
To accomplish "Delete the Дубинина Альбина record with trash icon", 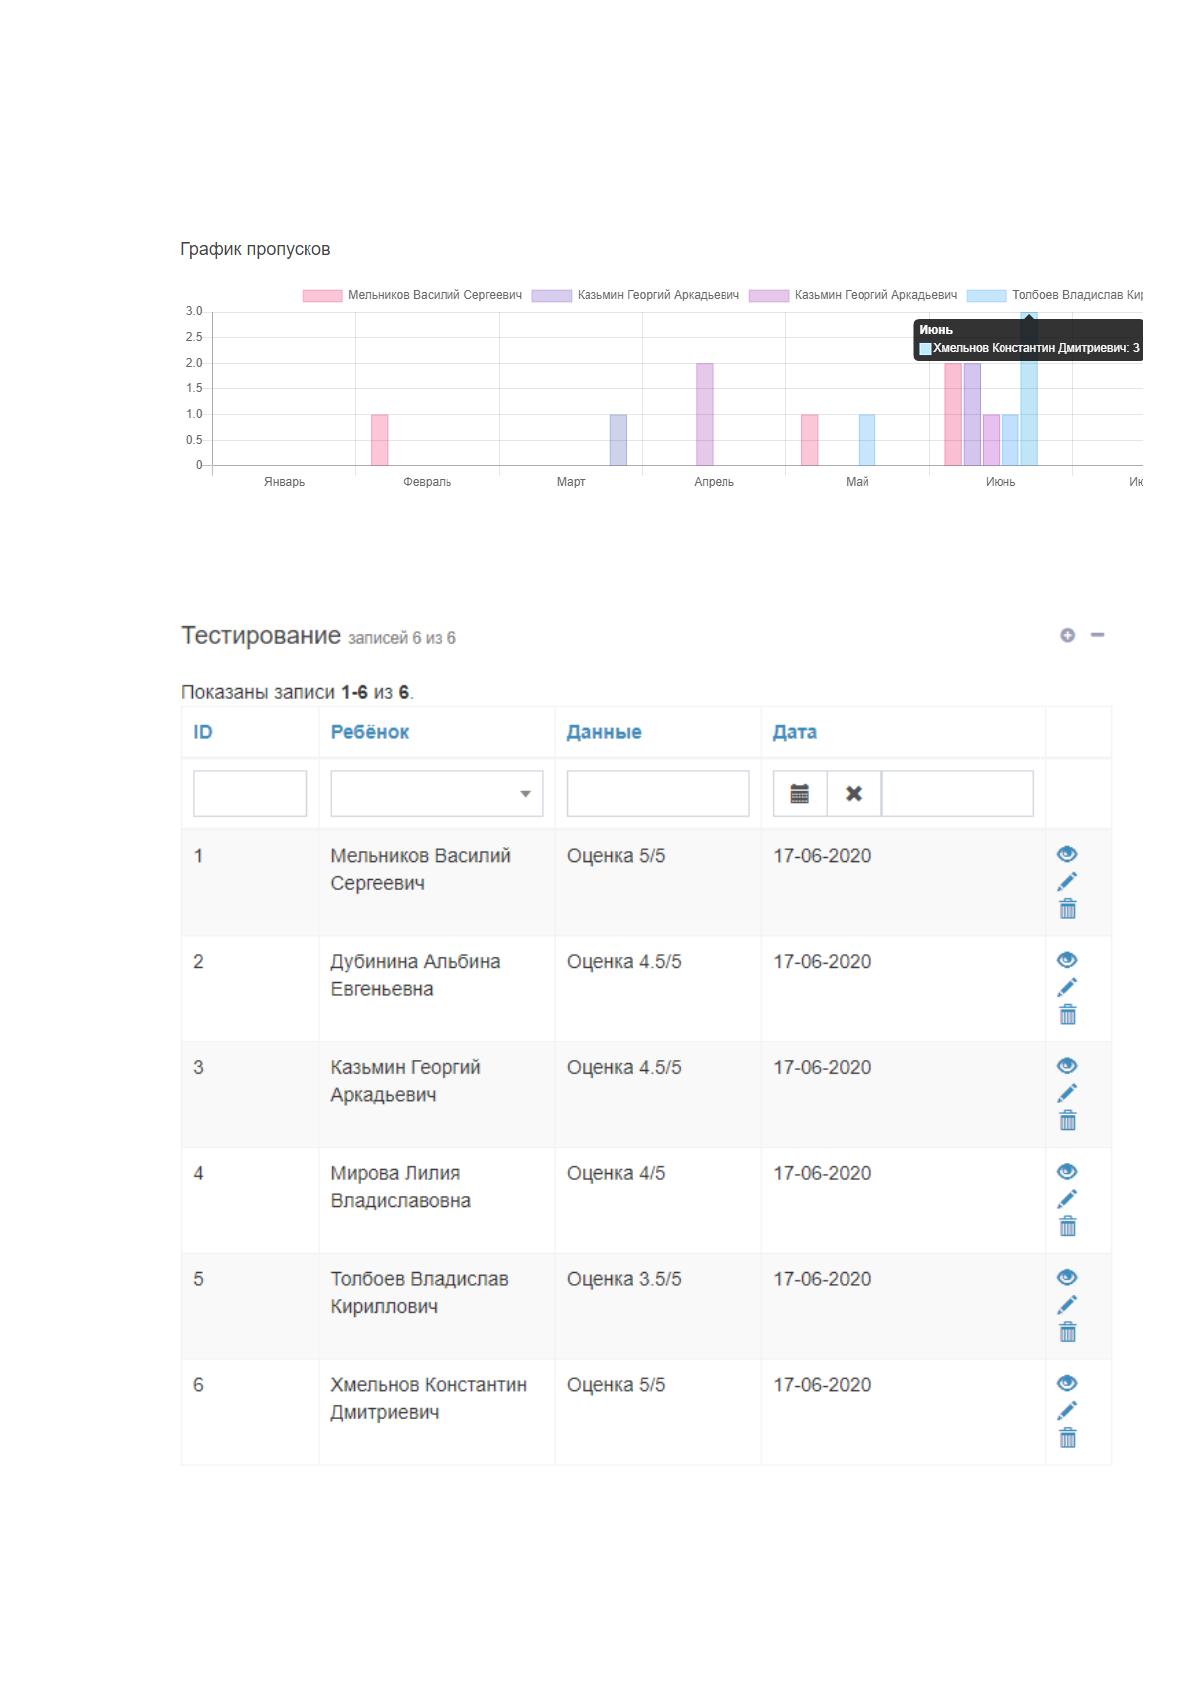I will [x=1068, y=1014].
